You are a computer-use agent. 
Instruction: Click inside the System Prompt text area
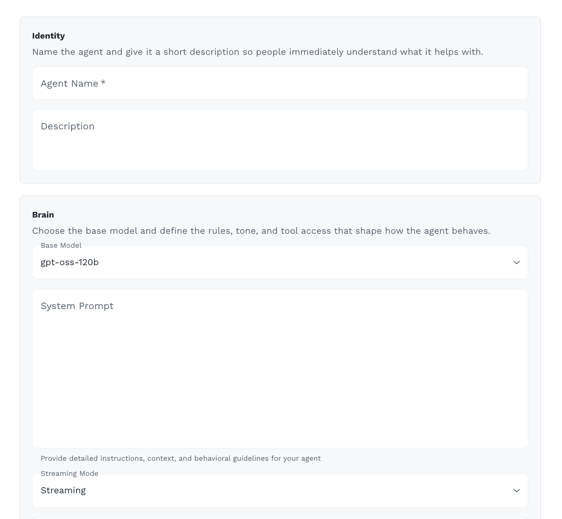(280, 368)
